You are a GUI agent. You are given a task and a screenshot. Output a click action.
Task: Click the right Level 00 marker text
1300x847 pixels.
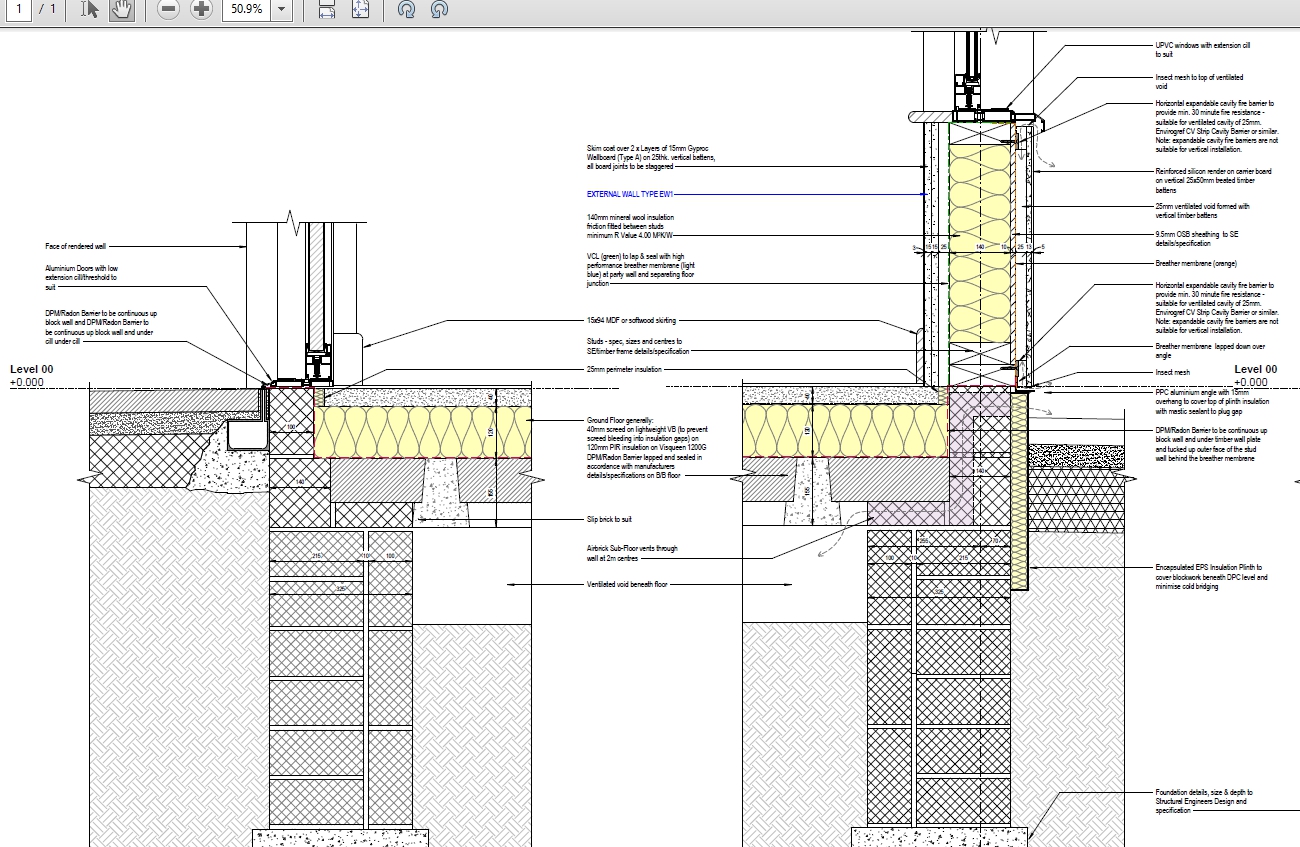tap(1255, 369)
